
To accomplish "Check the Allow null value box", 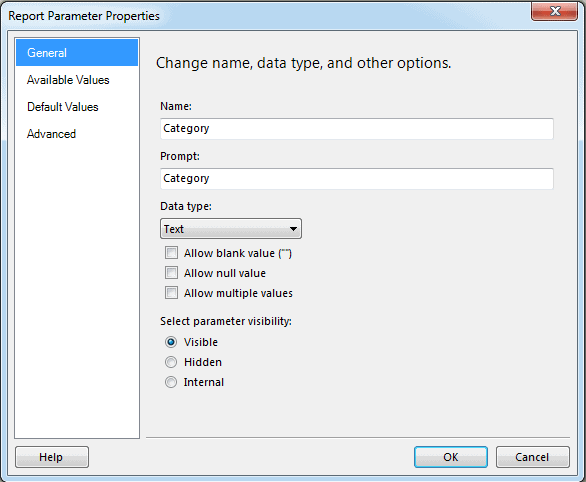I will click(171, 273).
